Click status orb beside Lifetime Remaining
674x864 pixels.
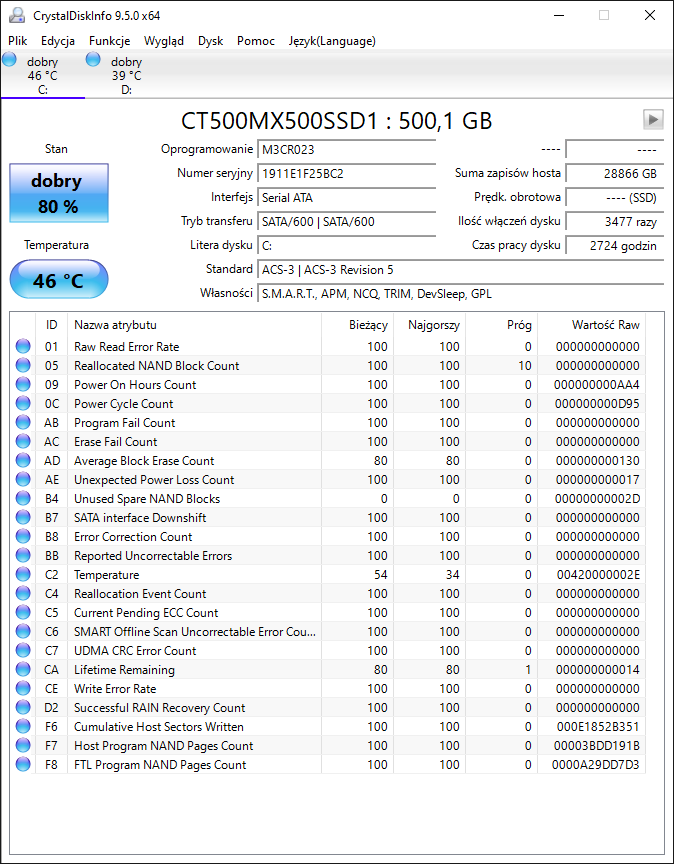pos(23,669)
